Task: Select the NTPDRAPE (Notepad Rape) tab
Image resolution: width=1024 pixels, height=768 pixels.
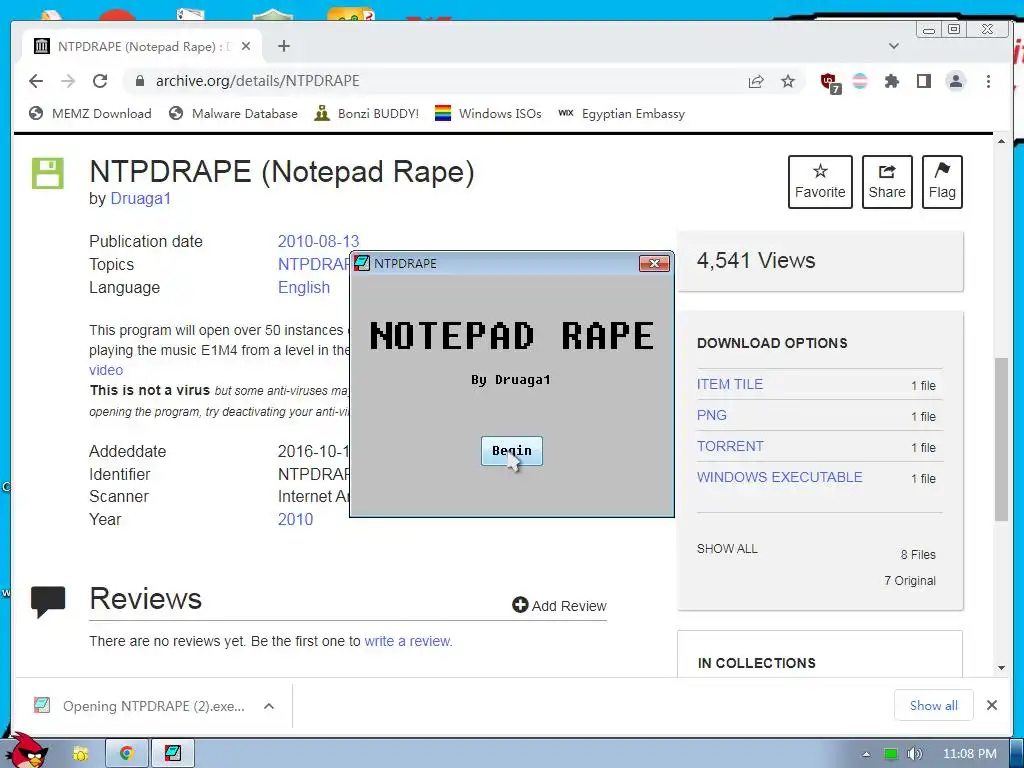Action: [140, 46]
